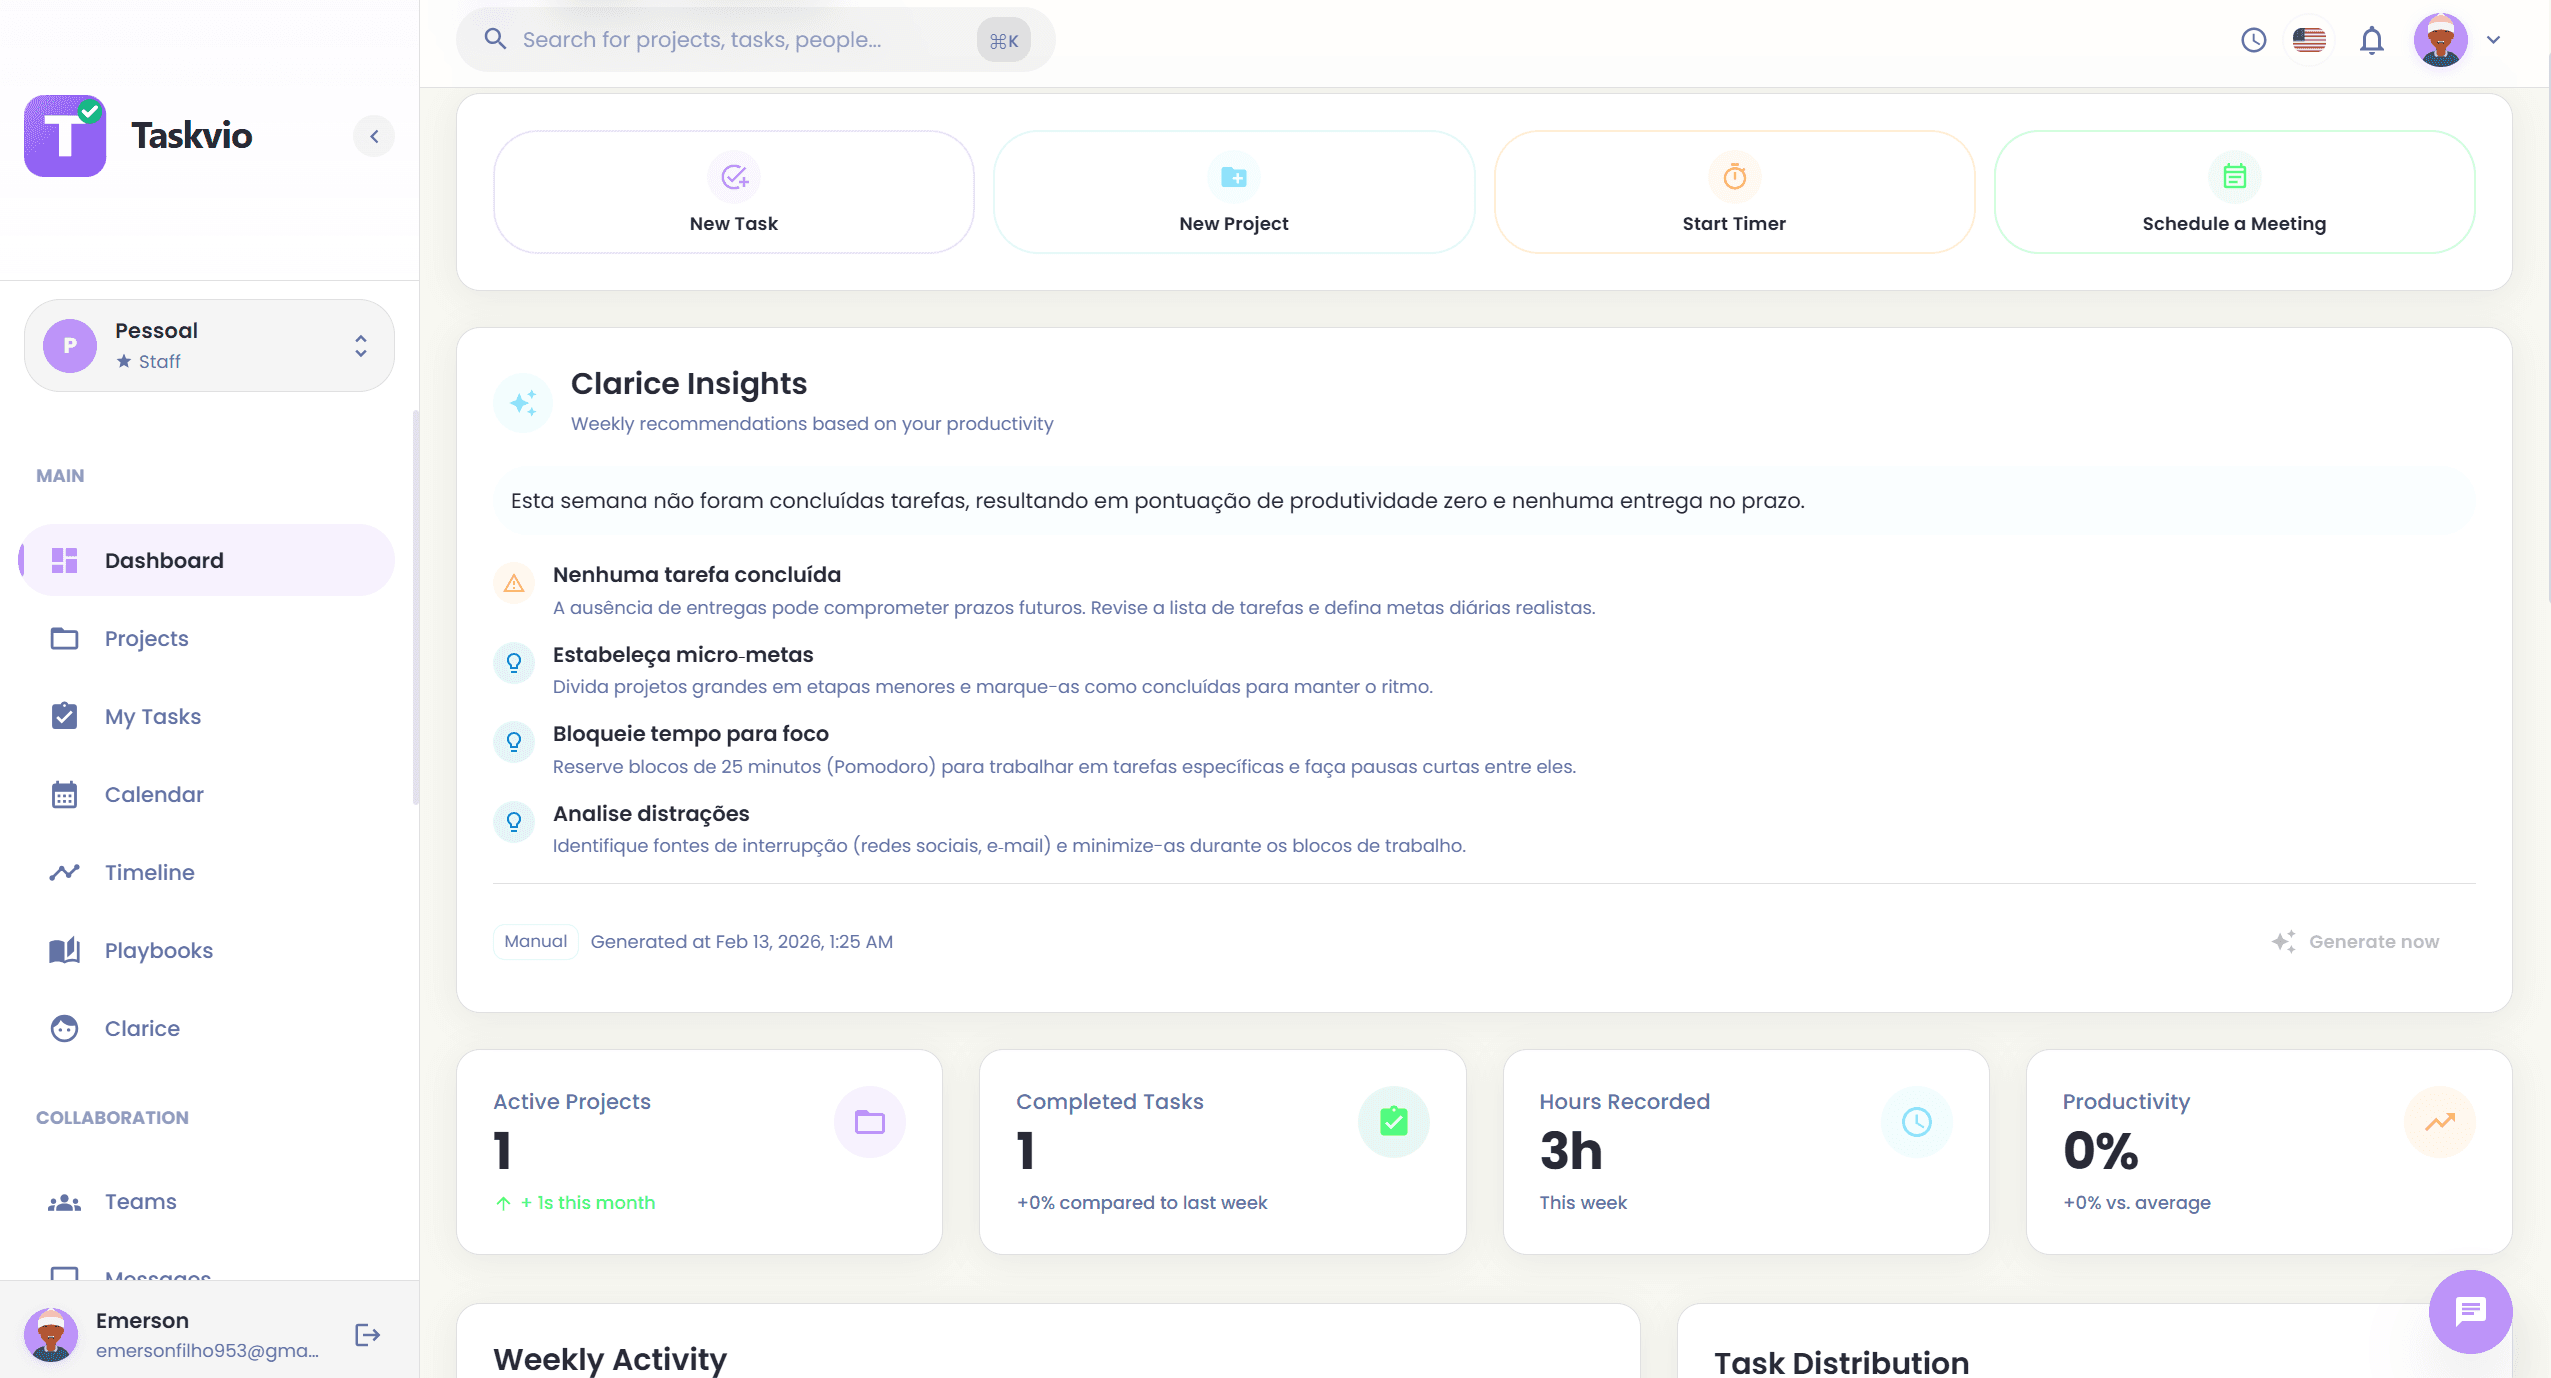Select Dashboard in the main navigation

tap(163, 559)
